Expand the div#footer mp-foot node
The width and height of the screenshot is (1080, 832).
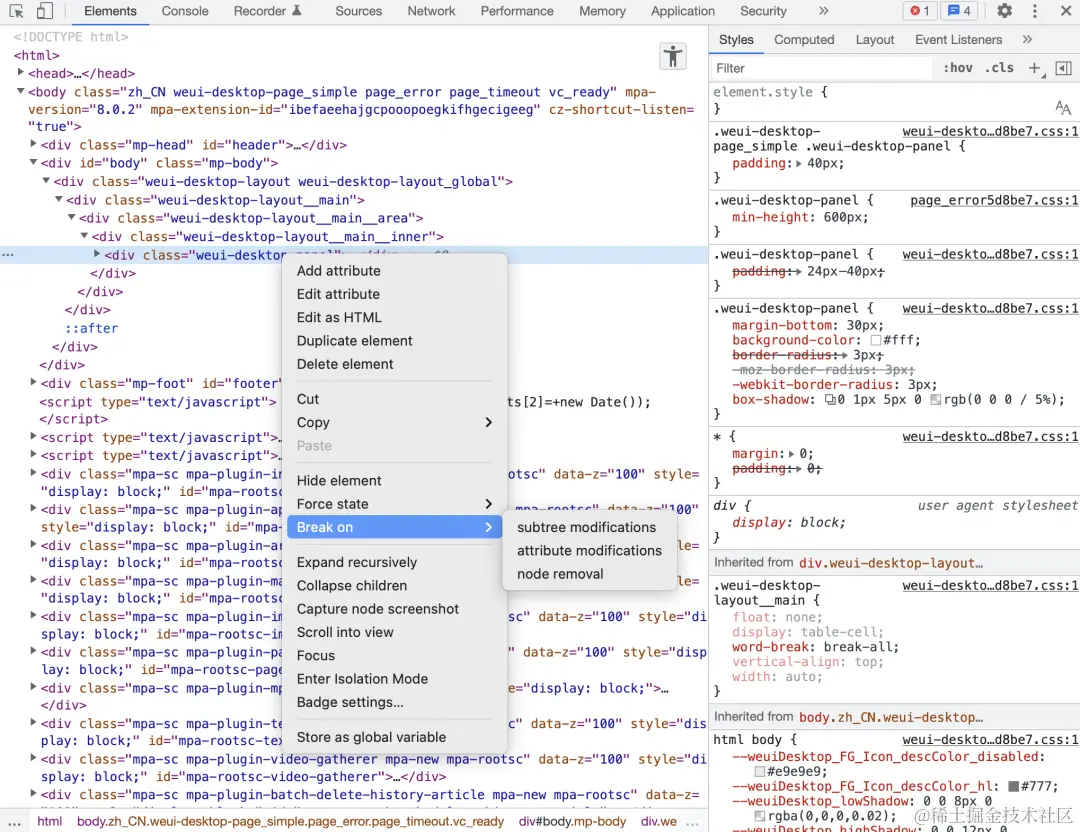(x=33, y=382)
